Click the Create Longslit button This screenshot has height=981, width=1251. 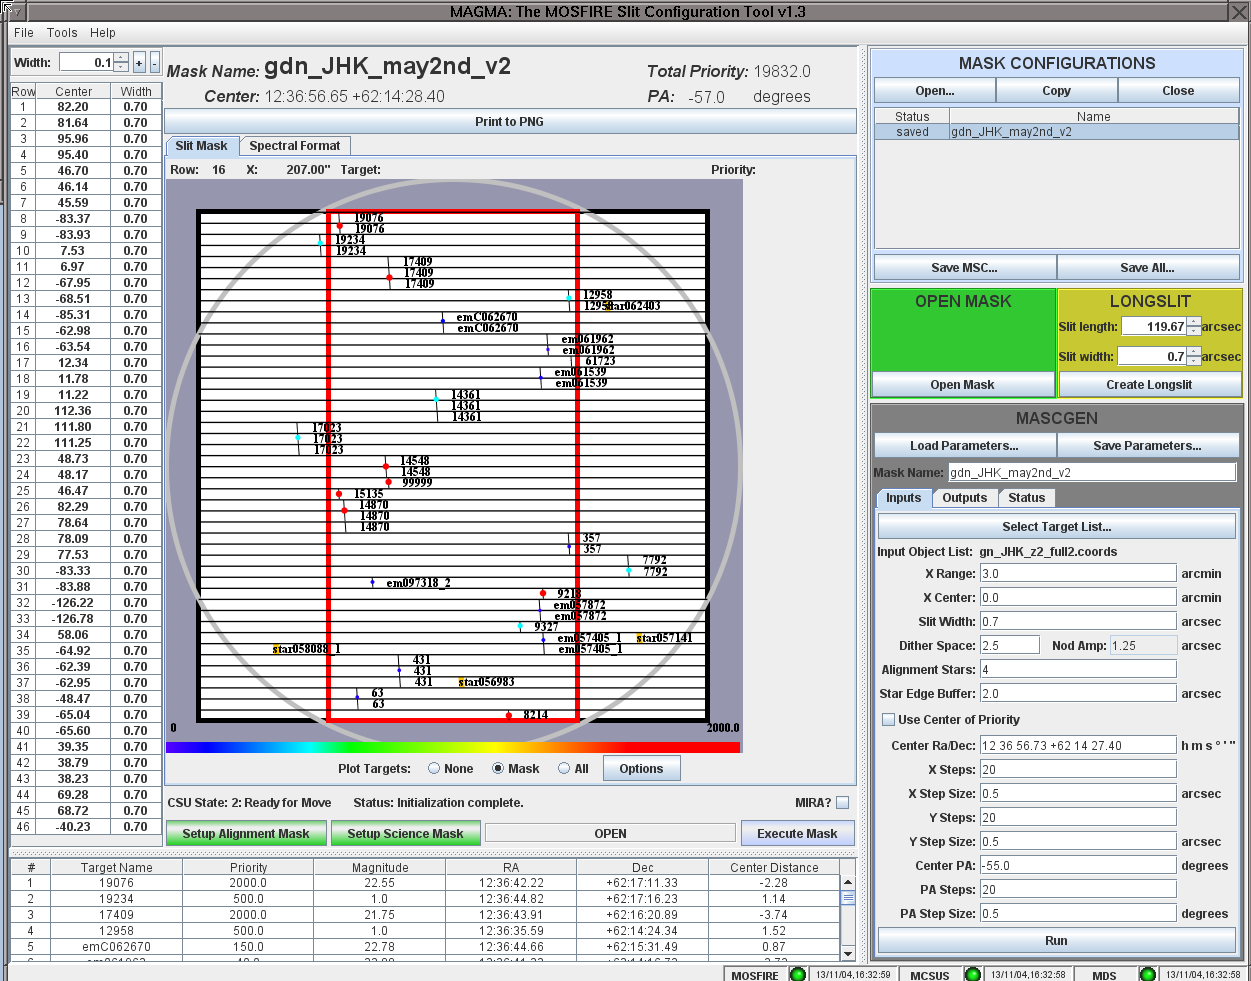pyautogui.click(x=1150, y=385)
